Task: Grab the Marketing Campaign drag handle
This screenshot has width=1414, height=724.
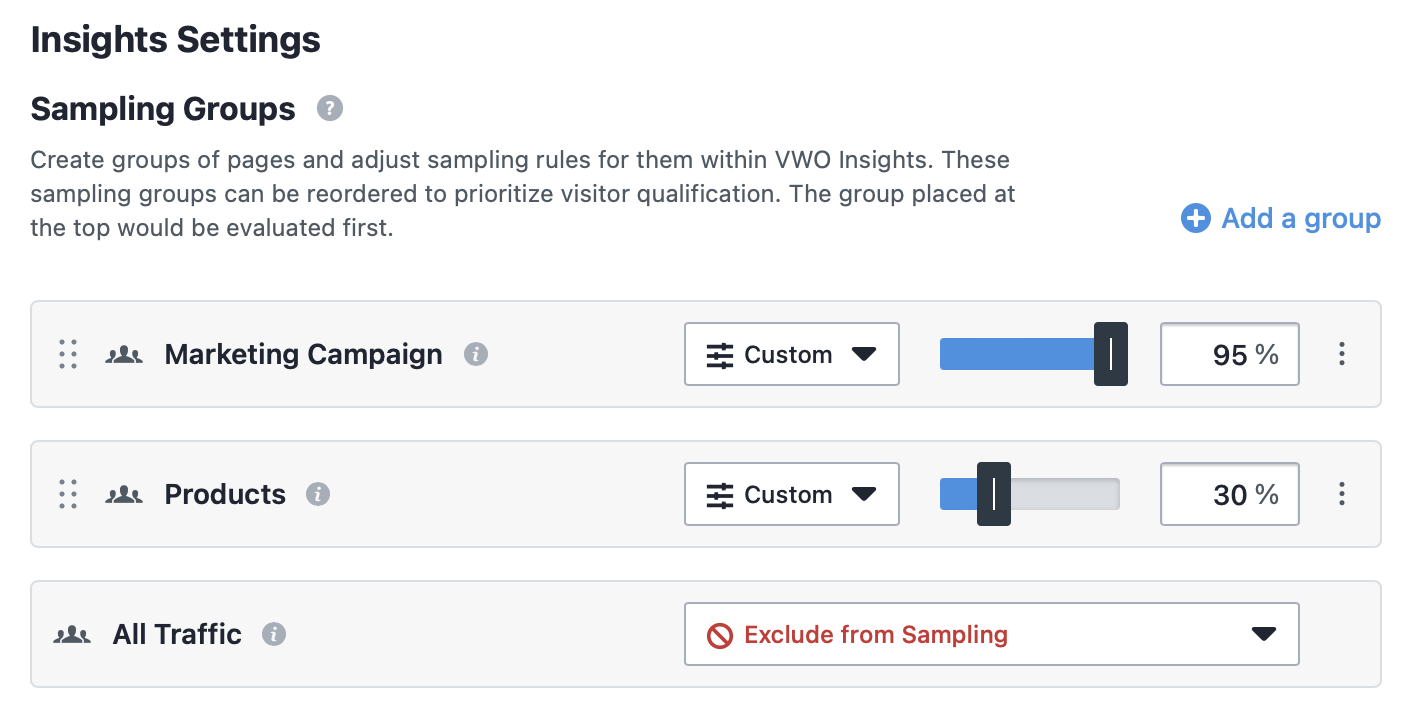Action: [68, 354]
